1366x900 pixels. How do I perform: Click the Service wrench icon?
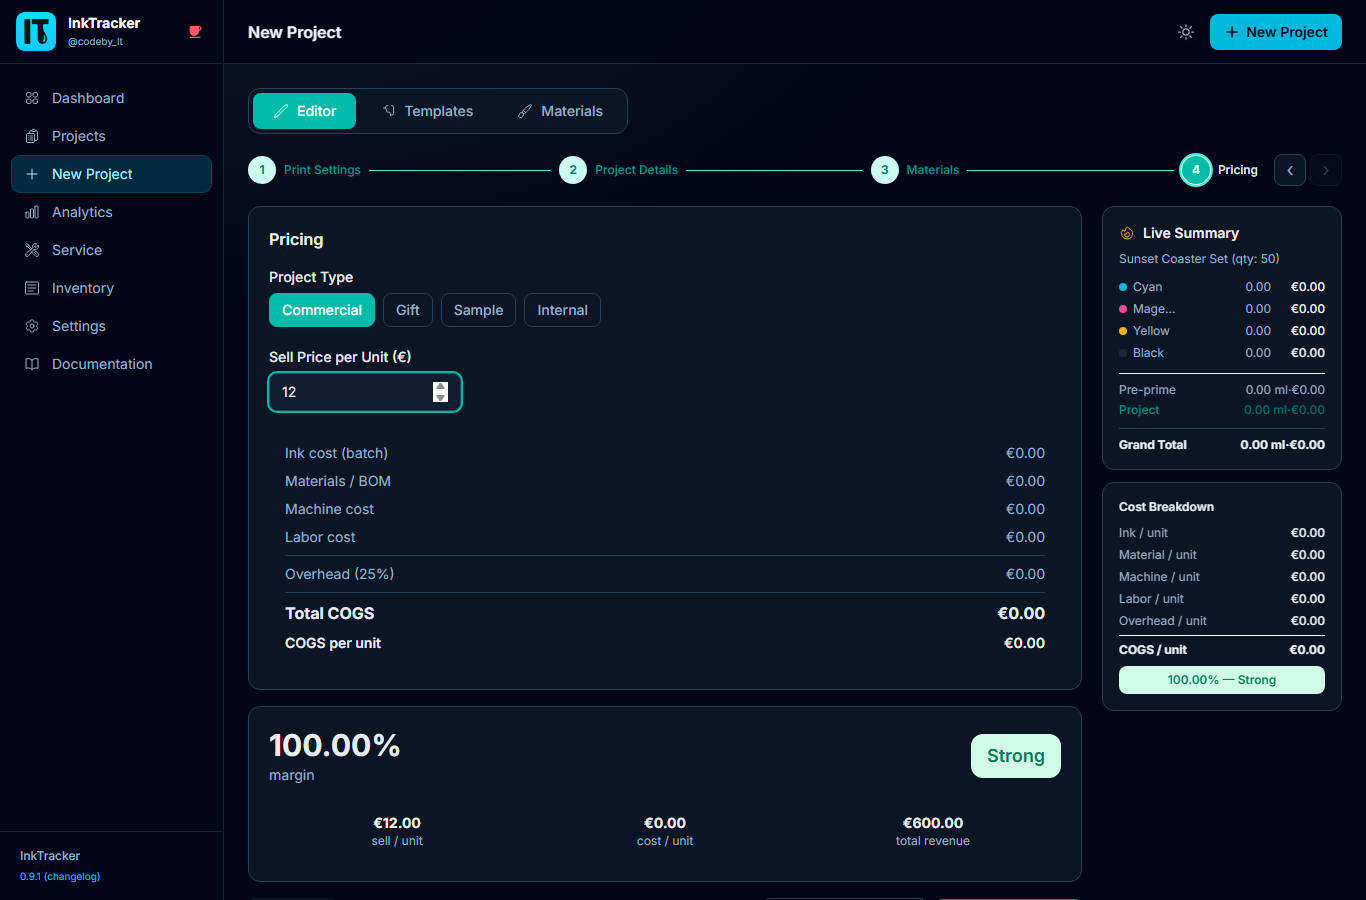point(32,250)
